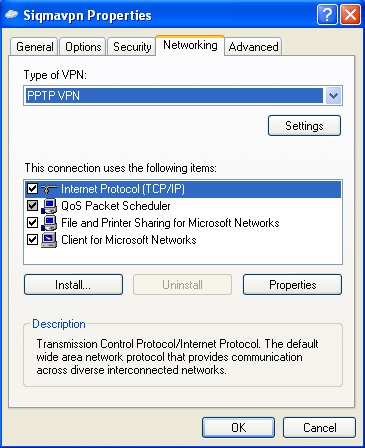Close the Siqmavpn Properties dialog
Image resolution: width=365 pixels, height=448 pixels.
[x=350, y=15]
